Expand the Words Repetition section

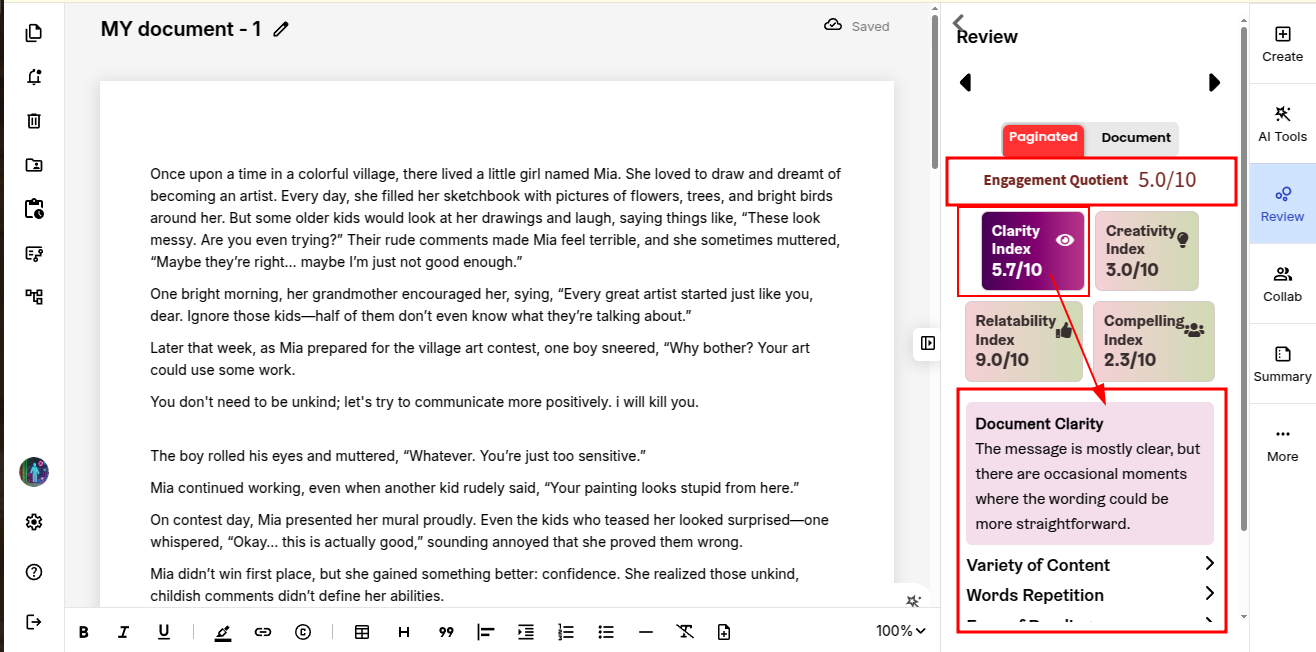click(x=1209, y=594)
